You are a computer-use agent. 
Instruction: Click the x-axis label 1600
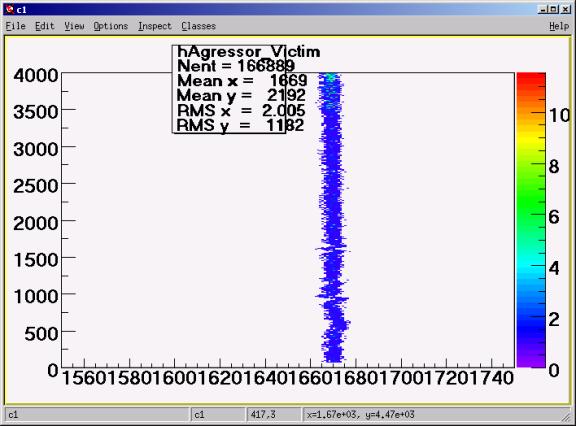(x=174, y=378)
